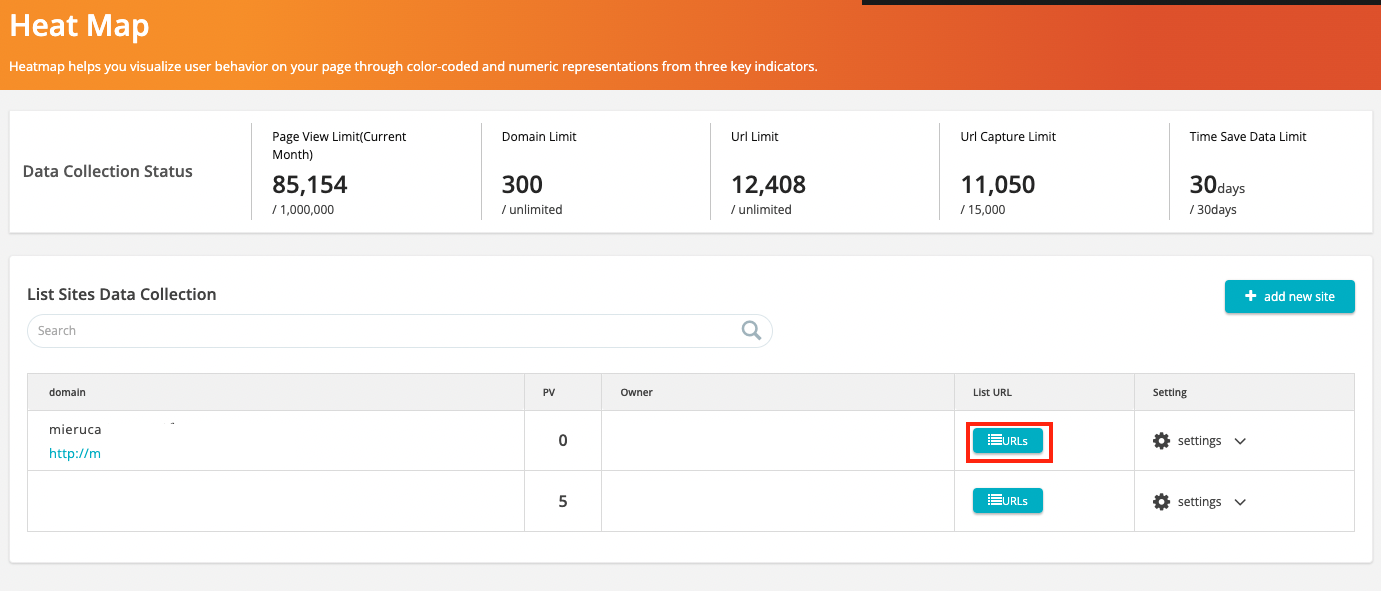Open the http://m domain link
This screenshot has width=1381, height=591.
click(75, 453)
